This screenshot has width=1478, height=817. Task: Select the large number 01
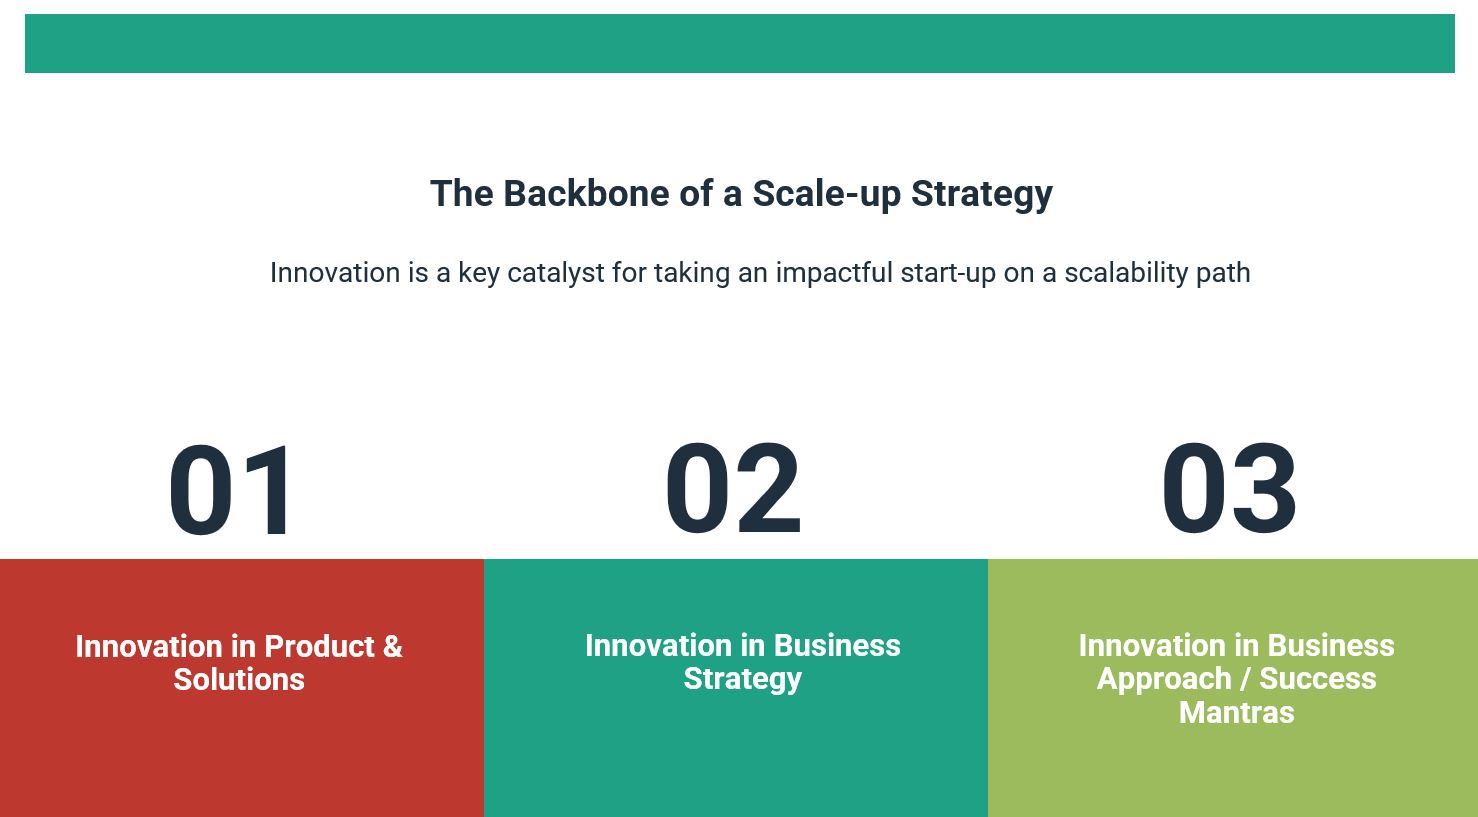click(233, 490)
